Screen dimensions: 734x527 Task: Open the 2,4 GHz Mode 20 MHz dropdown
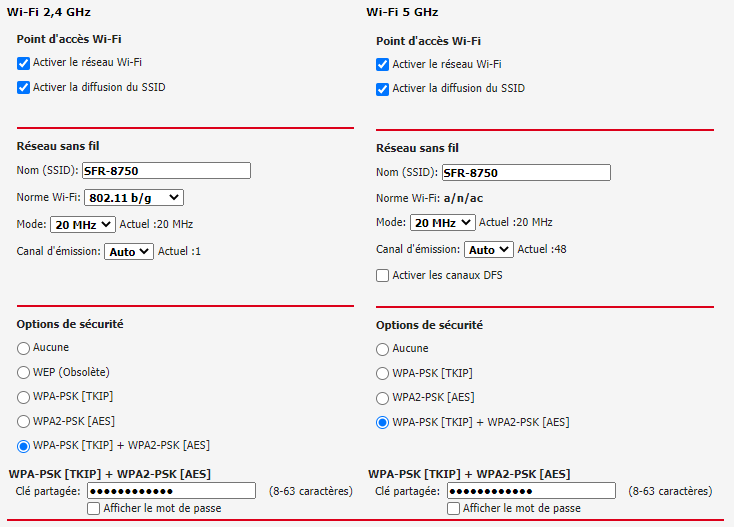[x=83, y=224]
